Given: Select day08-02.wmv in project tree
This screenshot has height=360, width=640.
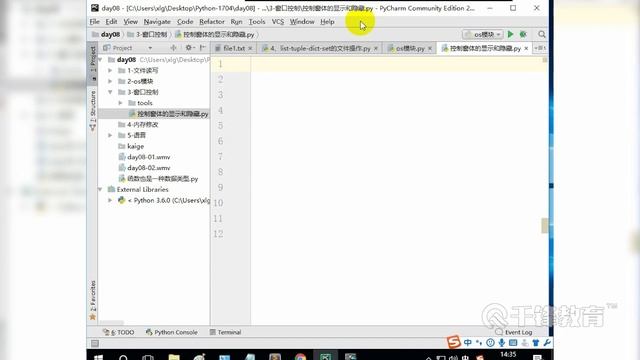Looking at the screenshot, I should [144, 168].
